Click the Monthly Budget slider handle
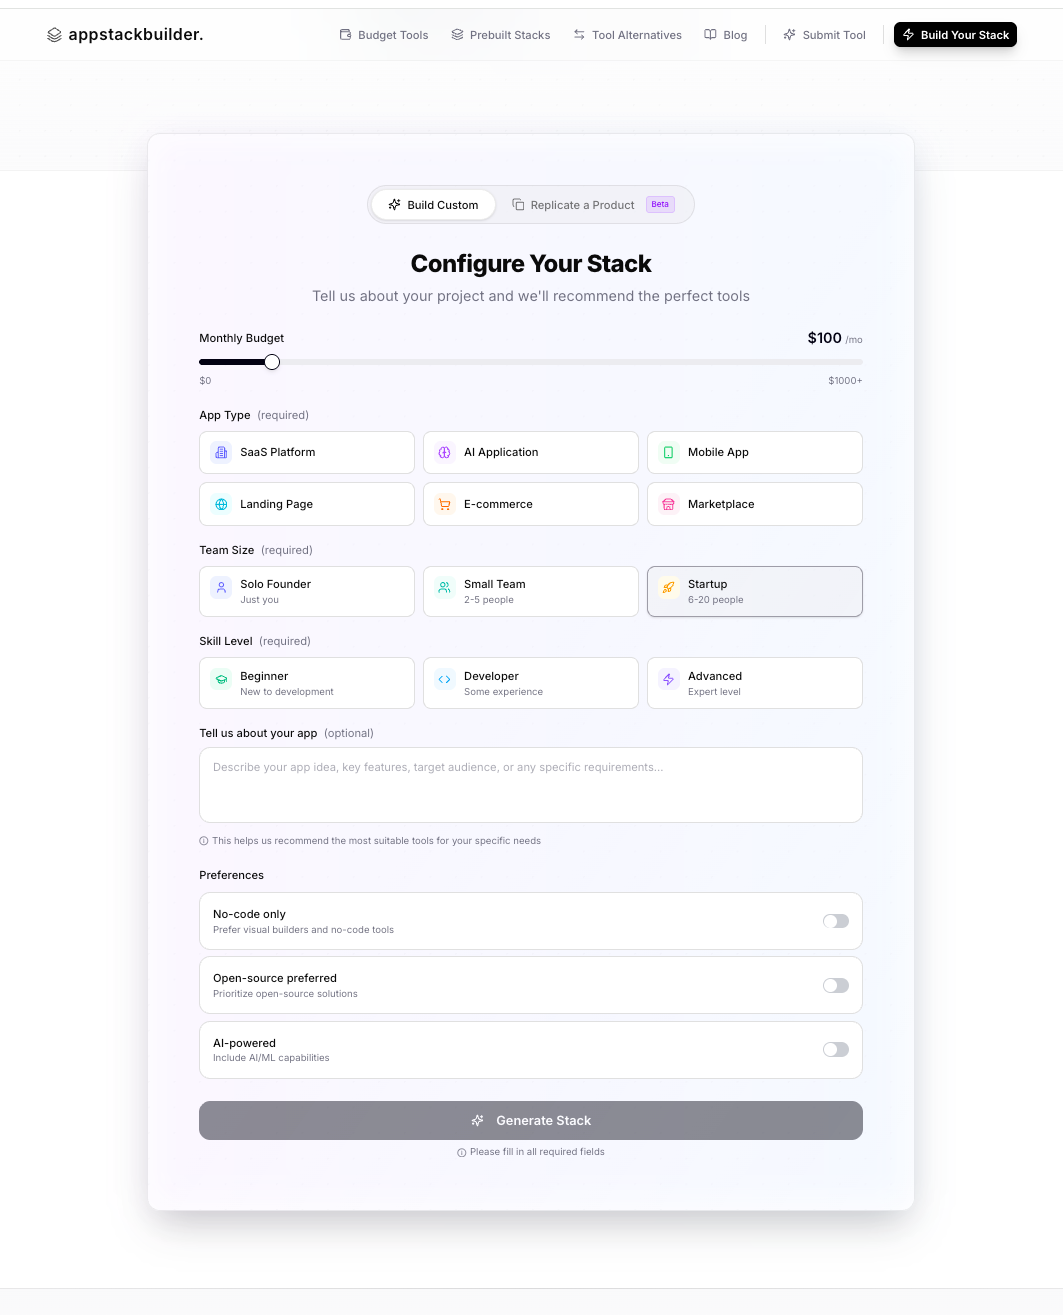The width and height of the screenshot is (1063, 1315). (272, 362)
